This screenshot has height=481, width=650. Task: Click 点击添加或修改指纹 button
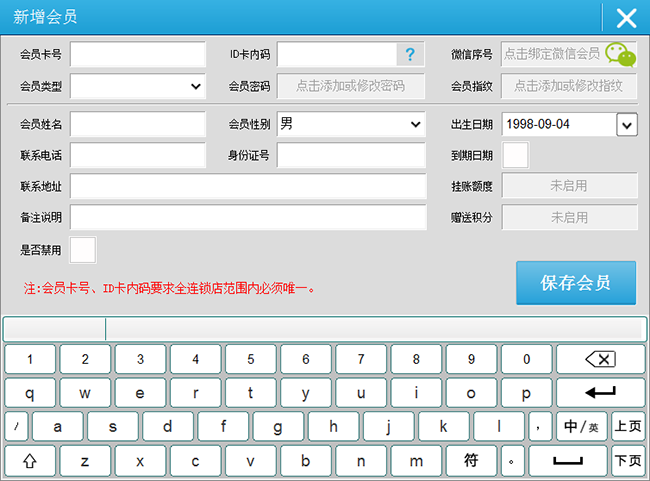pyautogui.click(x=568, y=87)
